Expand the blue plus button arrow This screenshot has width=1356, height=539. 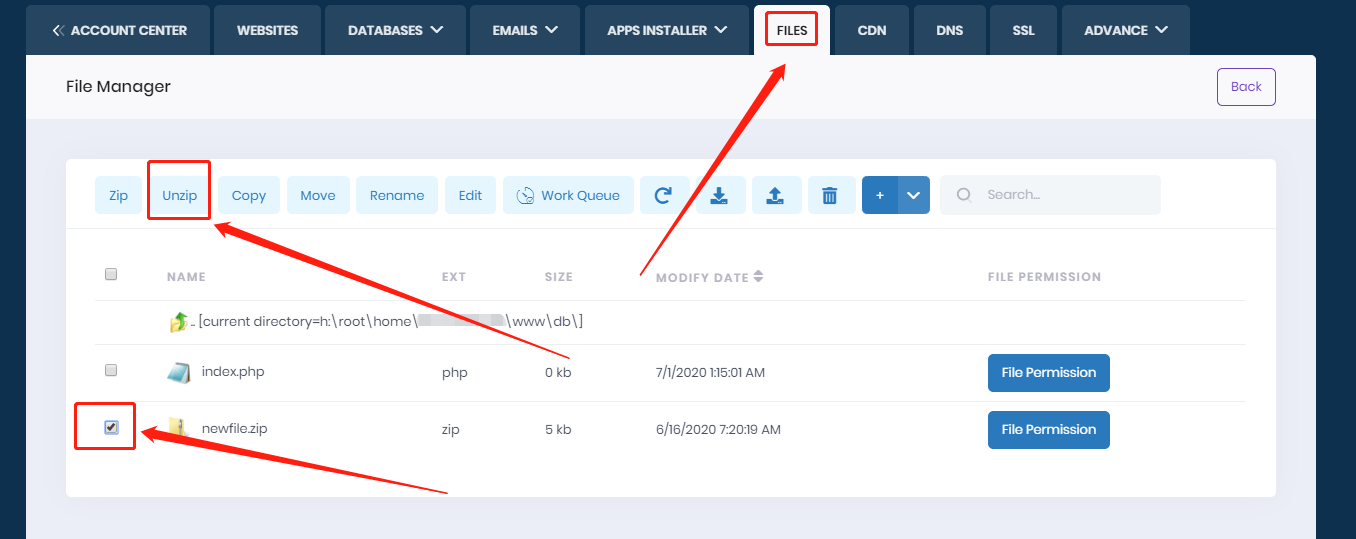tap(913, 195)
